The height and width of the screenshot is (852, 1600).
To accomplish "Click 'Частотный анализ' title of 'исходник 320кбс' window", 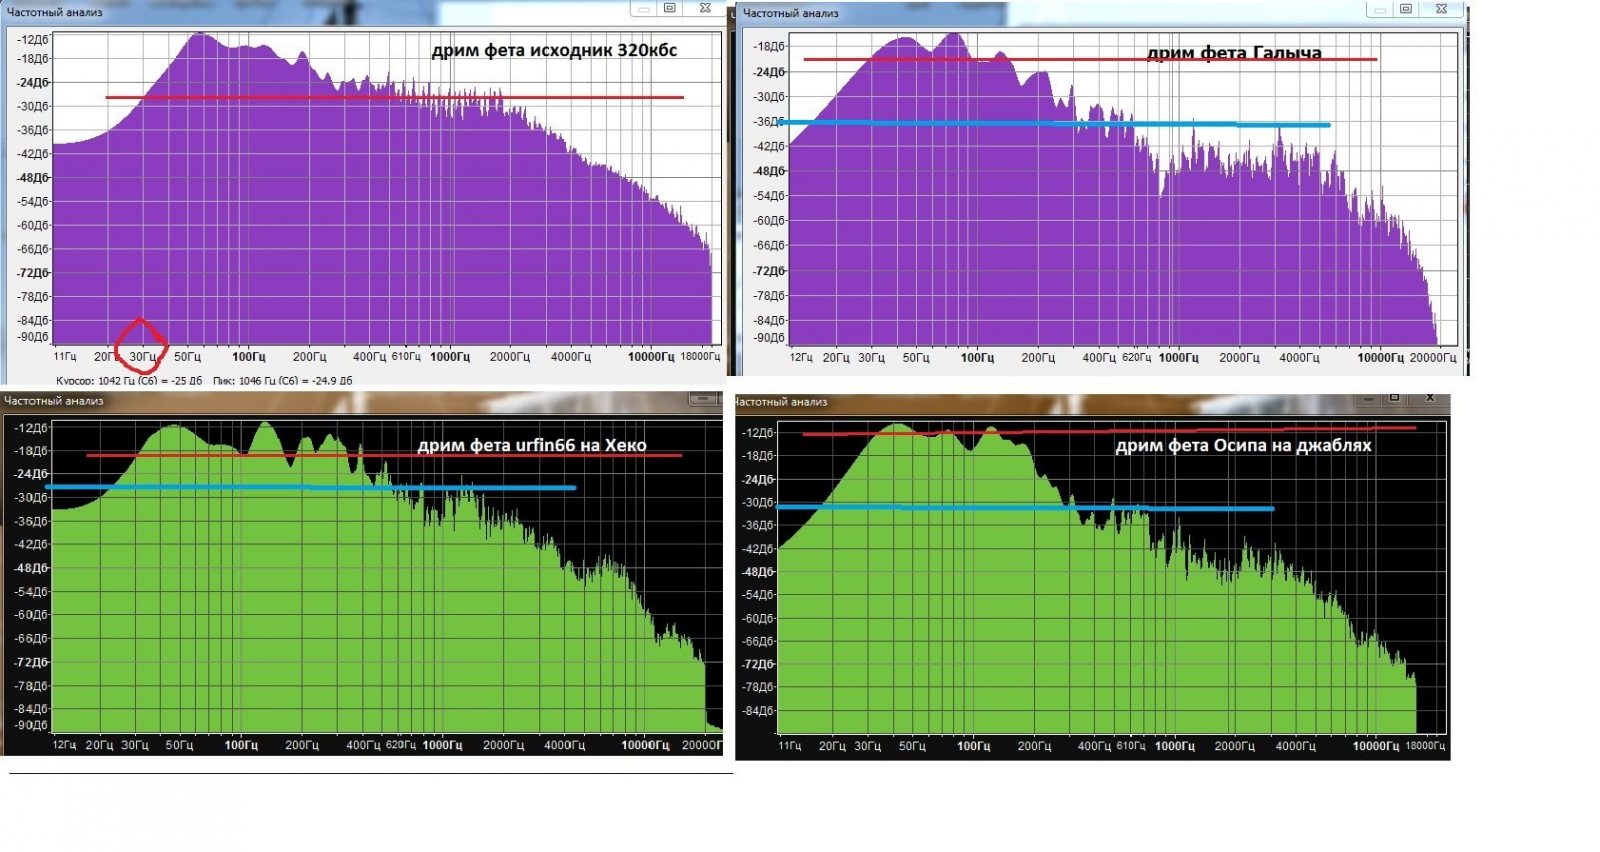I will click(x=54, y=12).
